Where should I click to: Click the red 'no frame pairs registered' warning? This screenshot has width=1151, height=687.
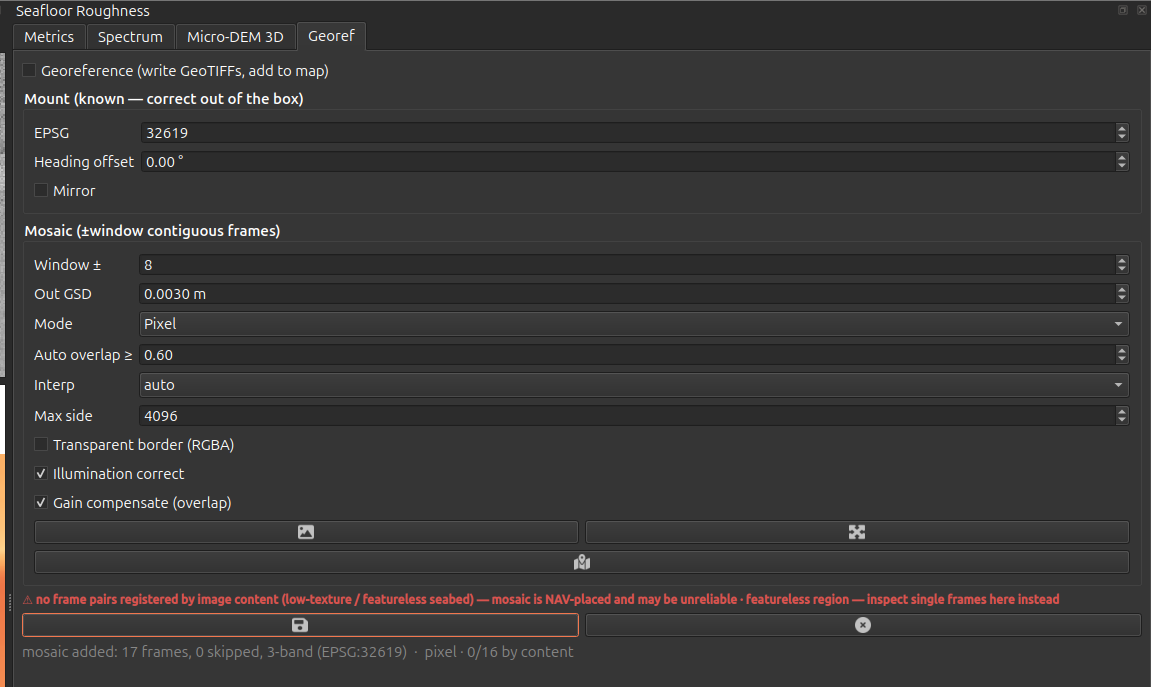(541, 600)
